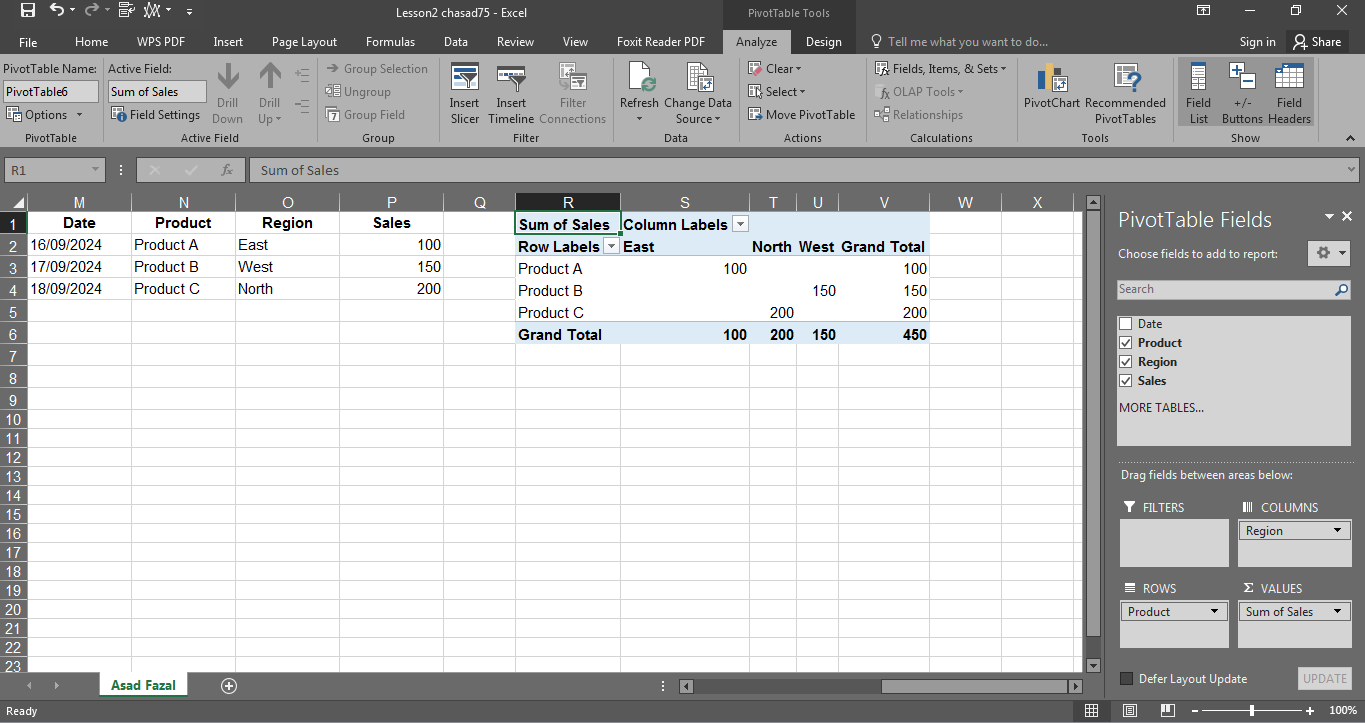Uncheck the Region field checkbox

point(1126,362)
